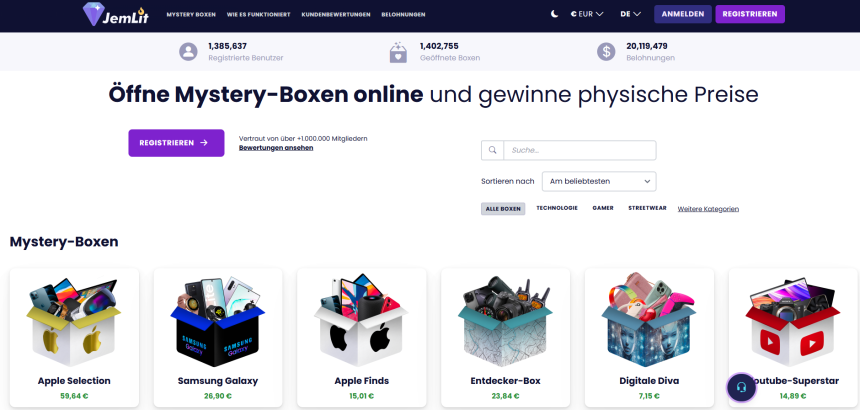Open the support chat headset icon
Screen dimensions: 860x410
742,388
